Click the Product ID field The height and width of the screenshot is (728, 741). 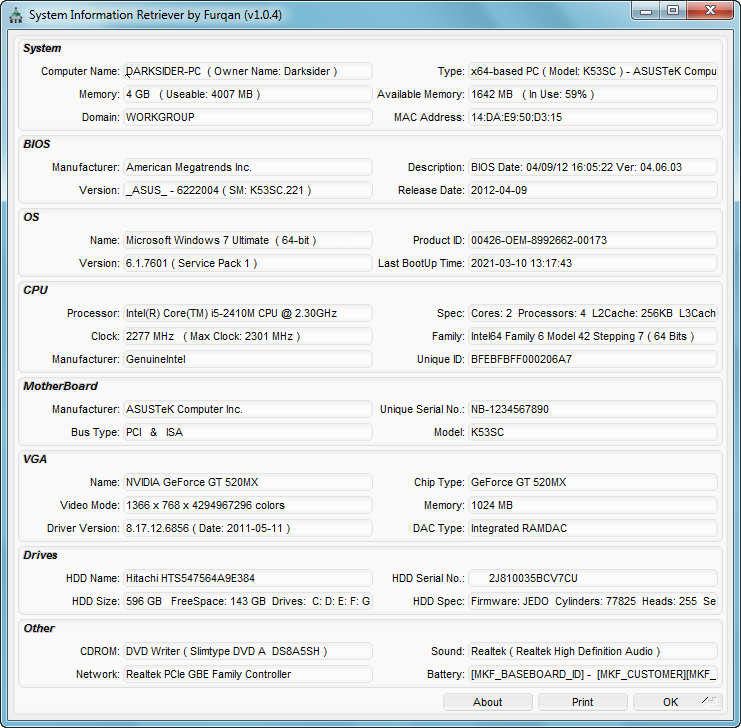point(593,240)
